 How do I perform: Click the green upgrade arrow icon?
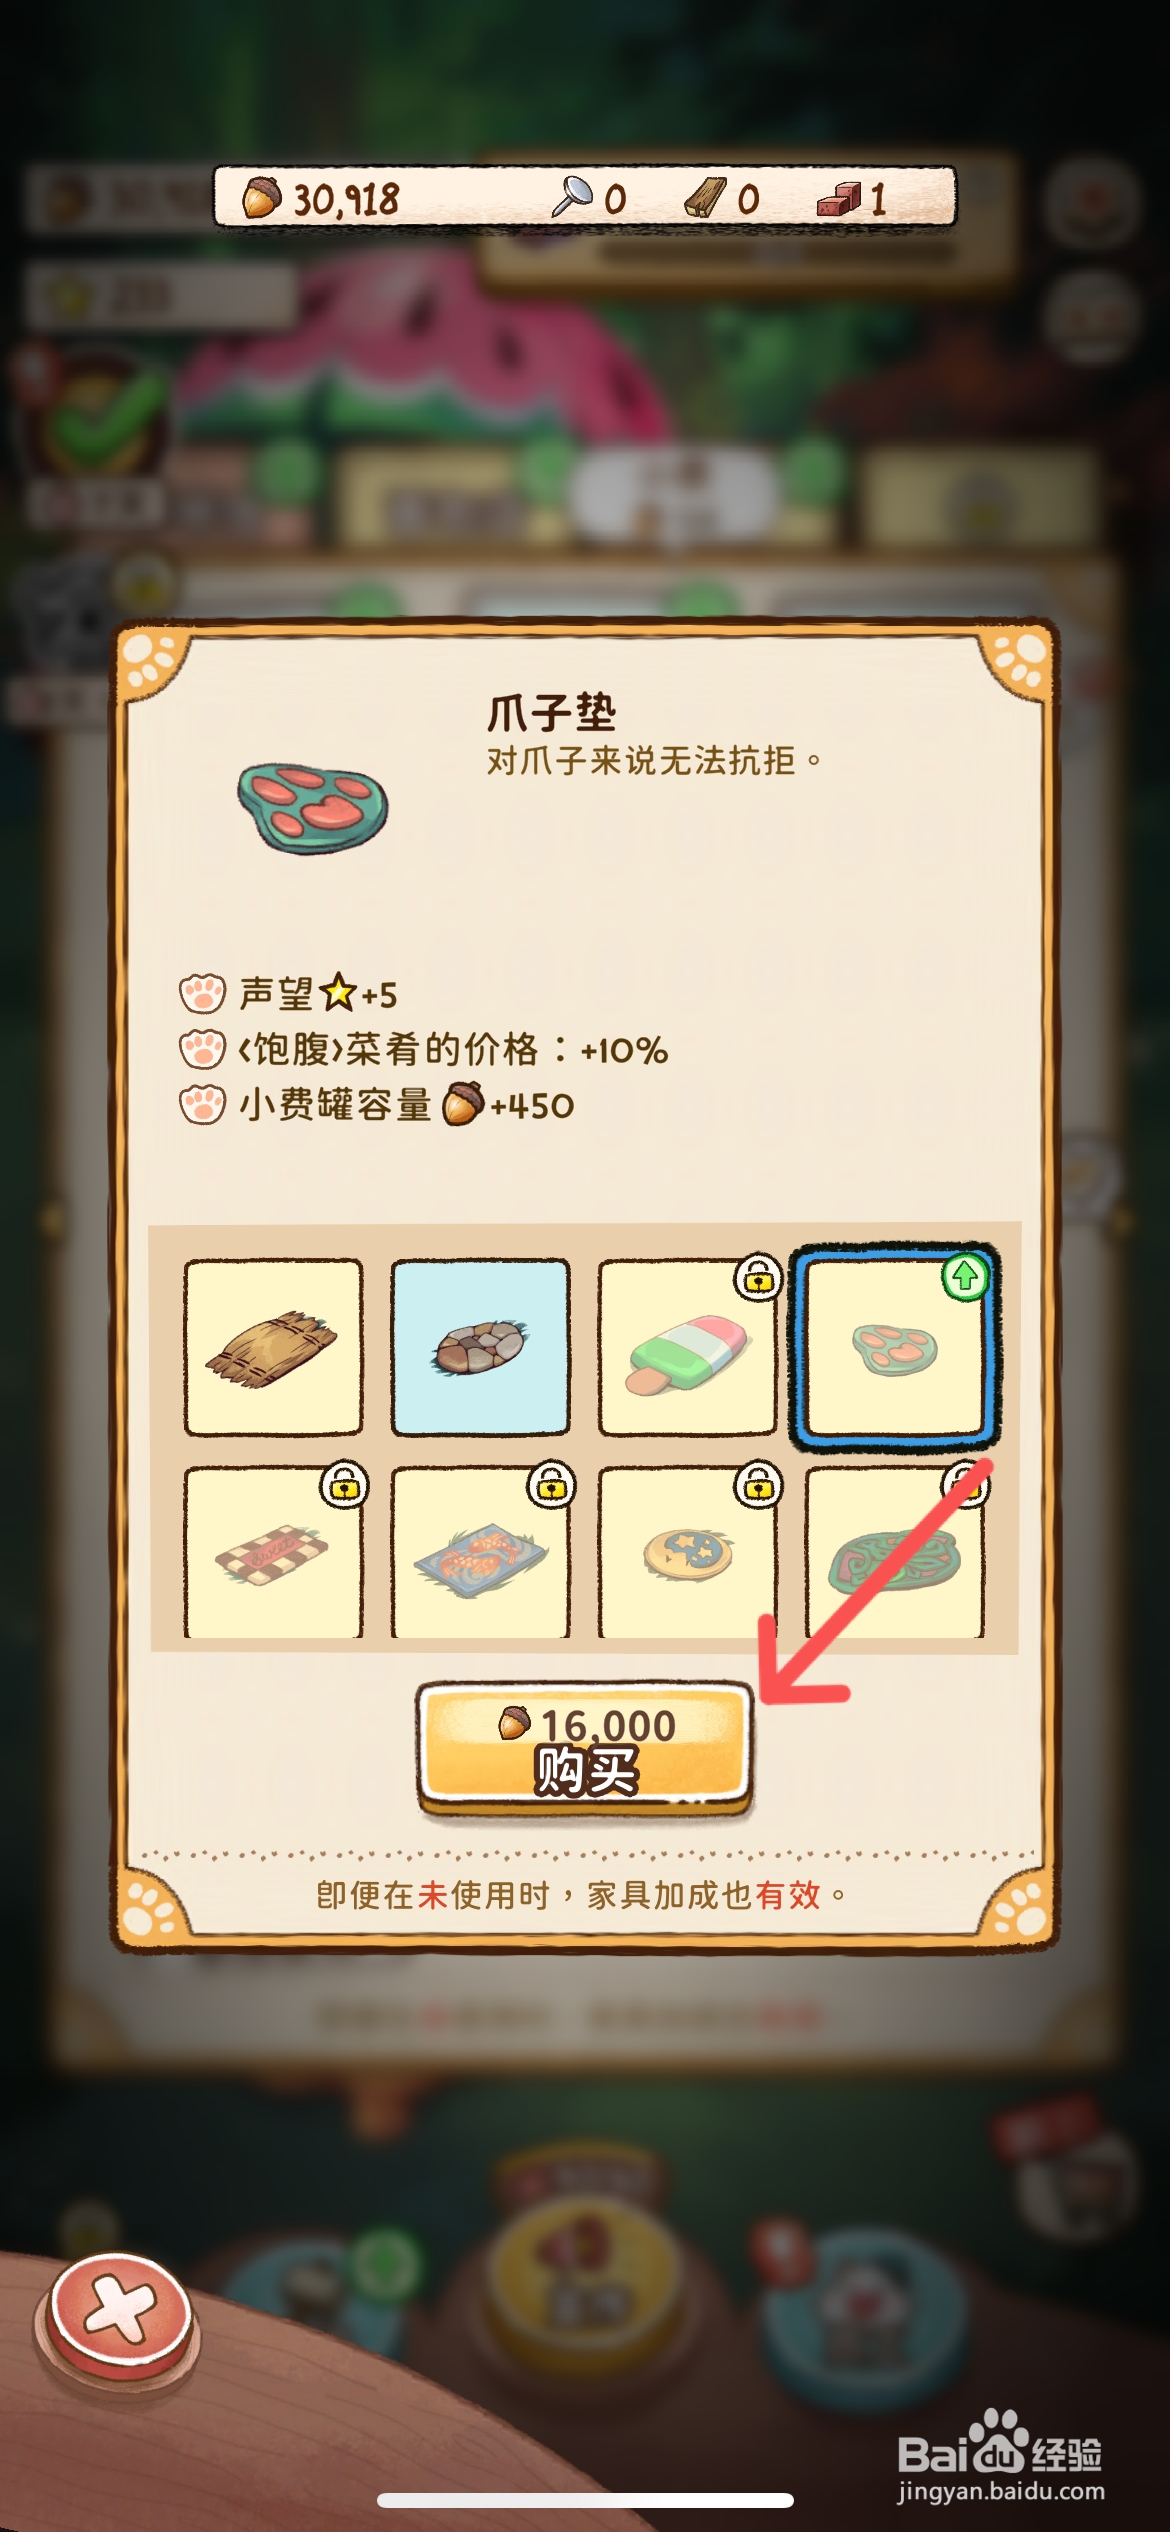965,1276
